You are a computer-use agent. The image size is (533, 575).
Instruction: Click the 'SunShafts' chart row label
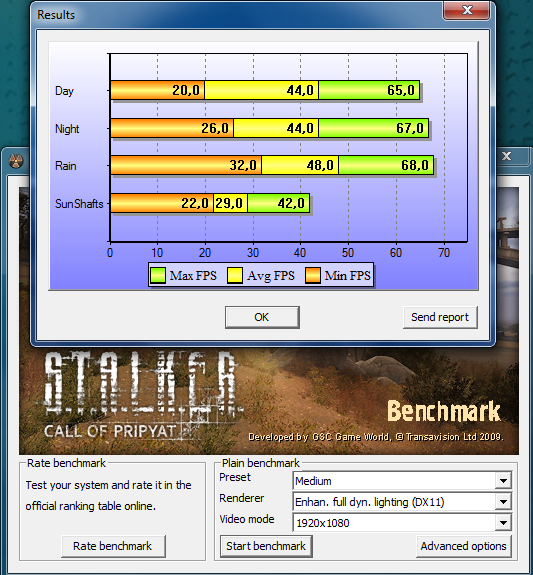click(x=79, y=204)
